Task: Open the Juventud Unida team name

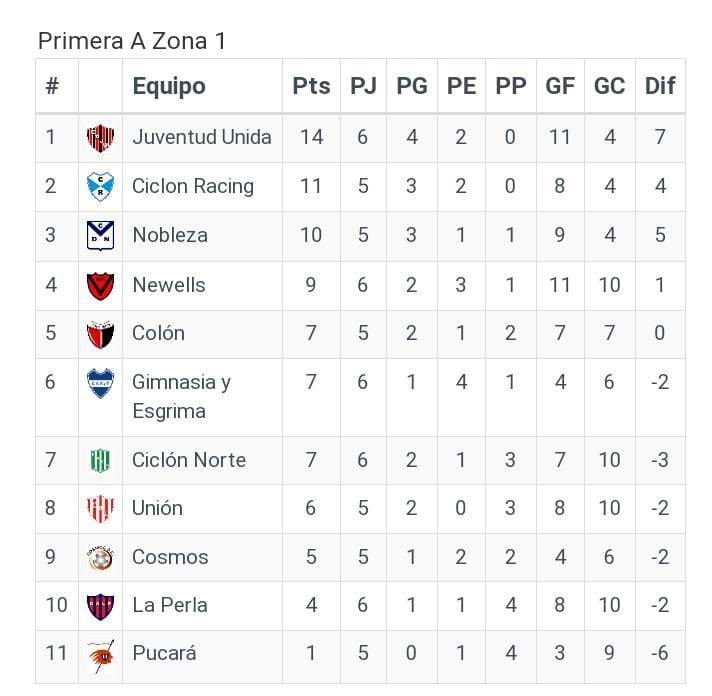Action: point(201,137)
